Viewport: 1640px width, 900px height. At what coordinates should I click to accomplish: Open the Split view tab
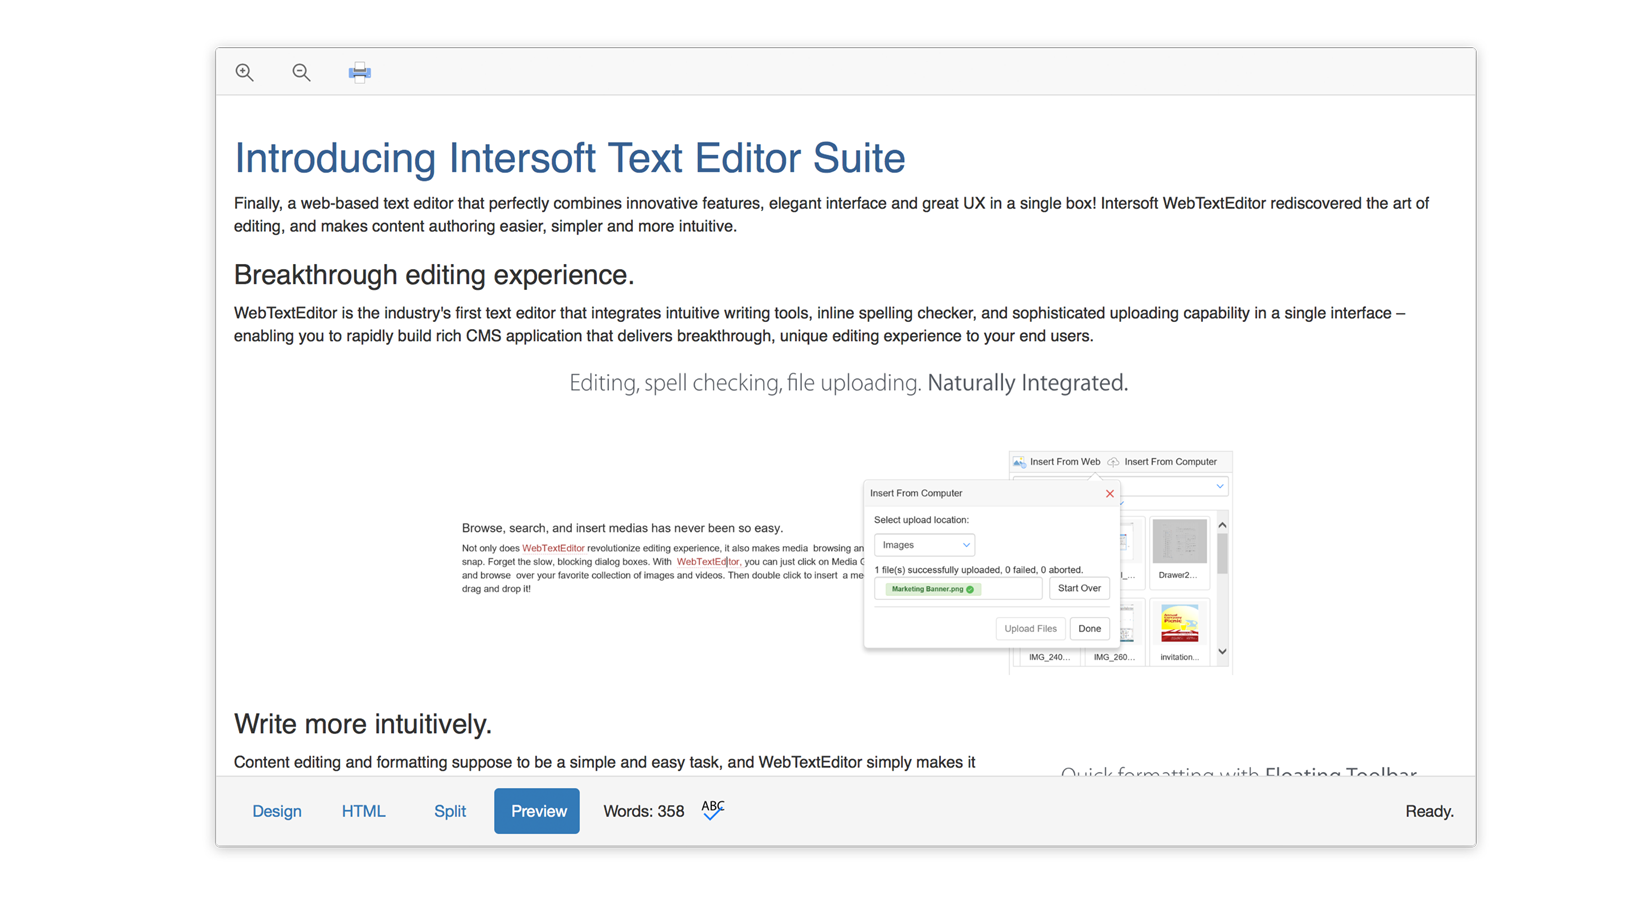pos(450,811)
